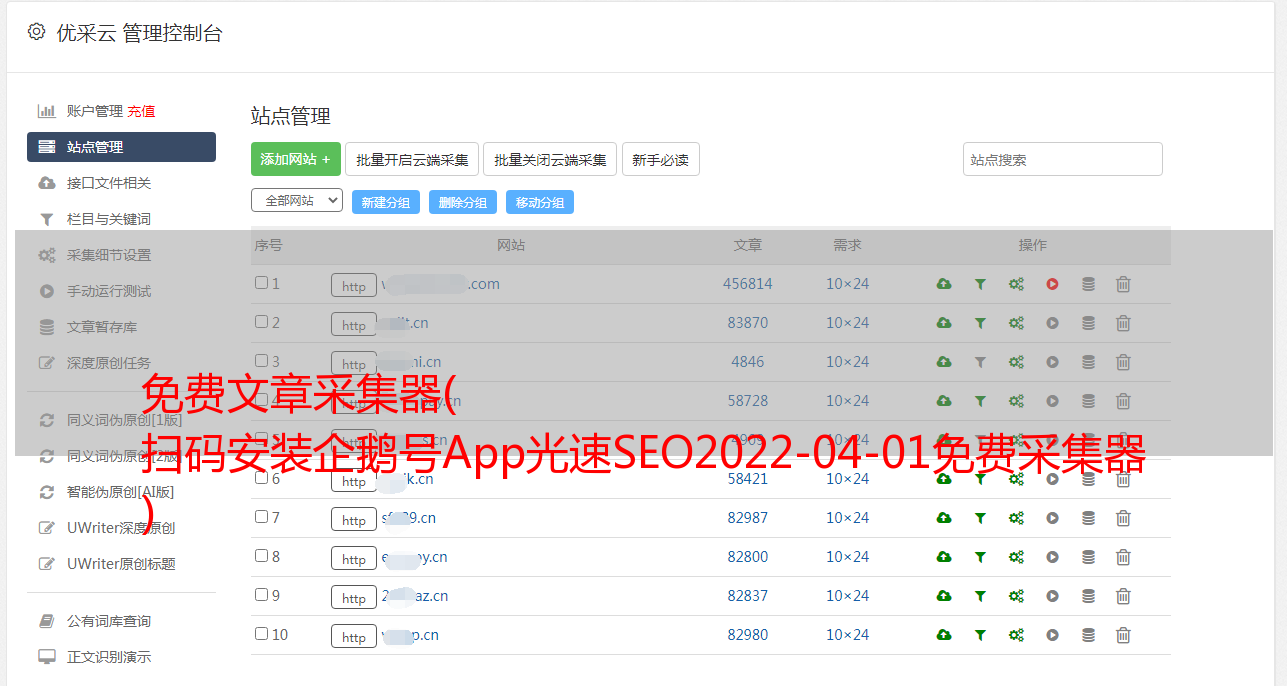Tick the checkbox for row 2
This screenshot has height=686, width=1287.
click(x=261, y=322)
